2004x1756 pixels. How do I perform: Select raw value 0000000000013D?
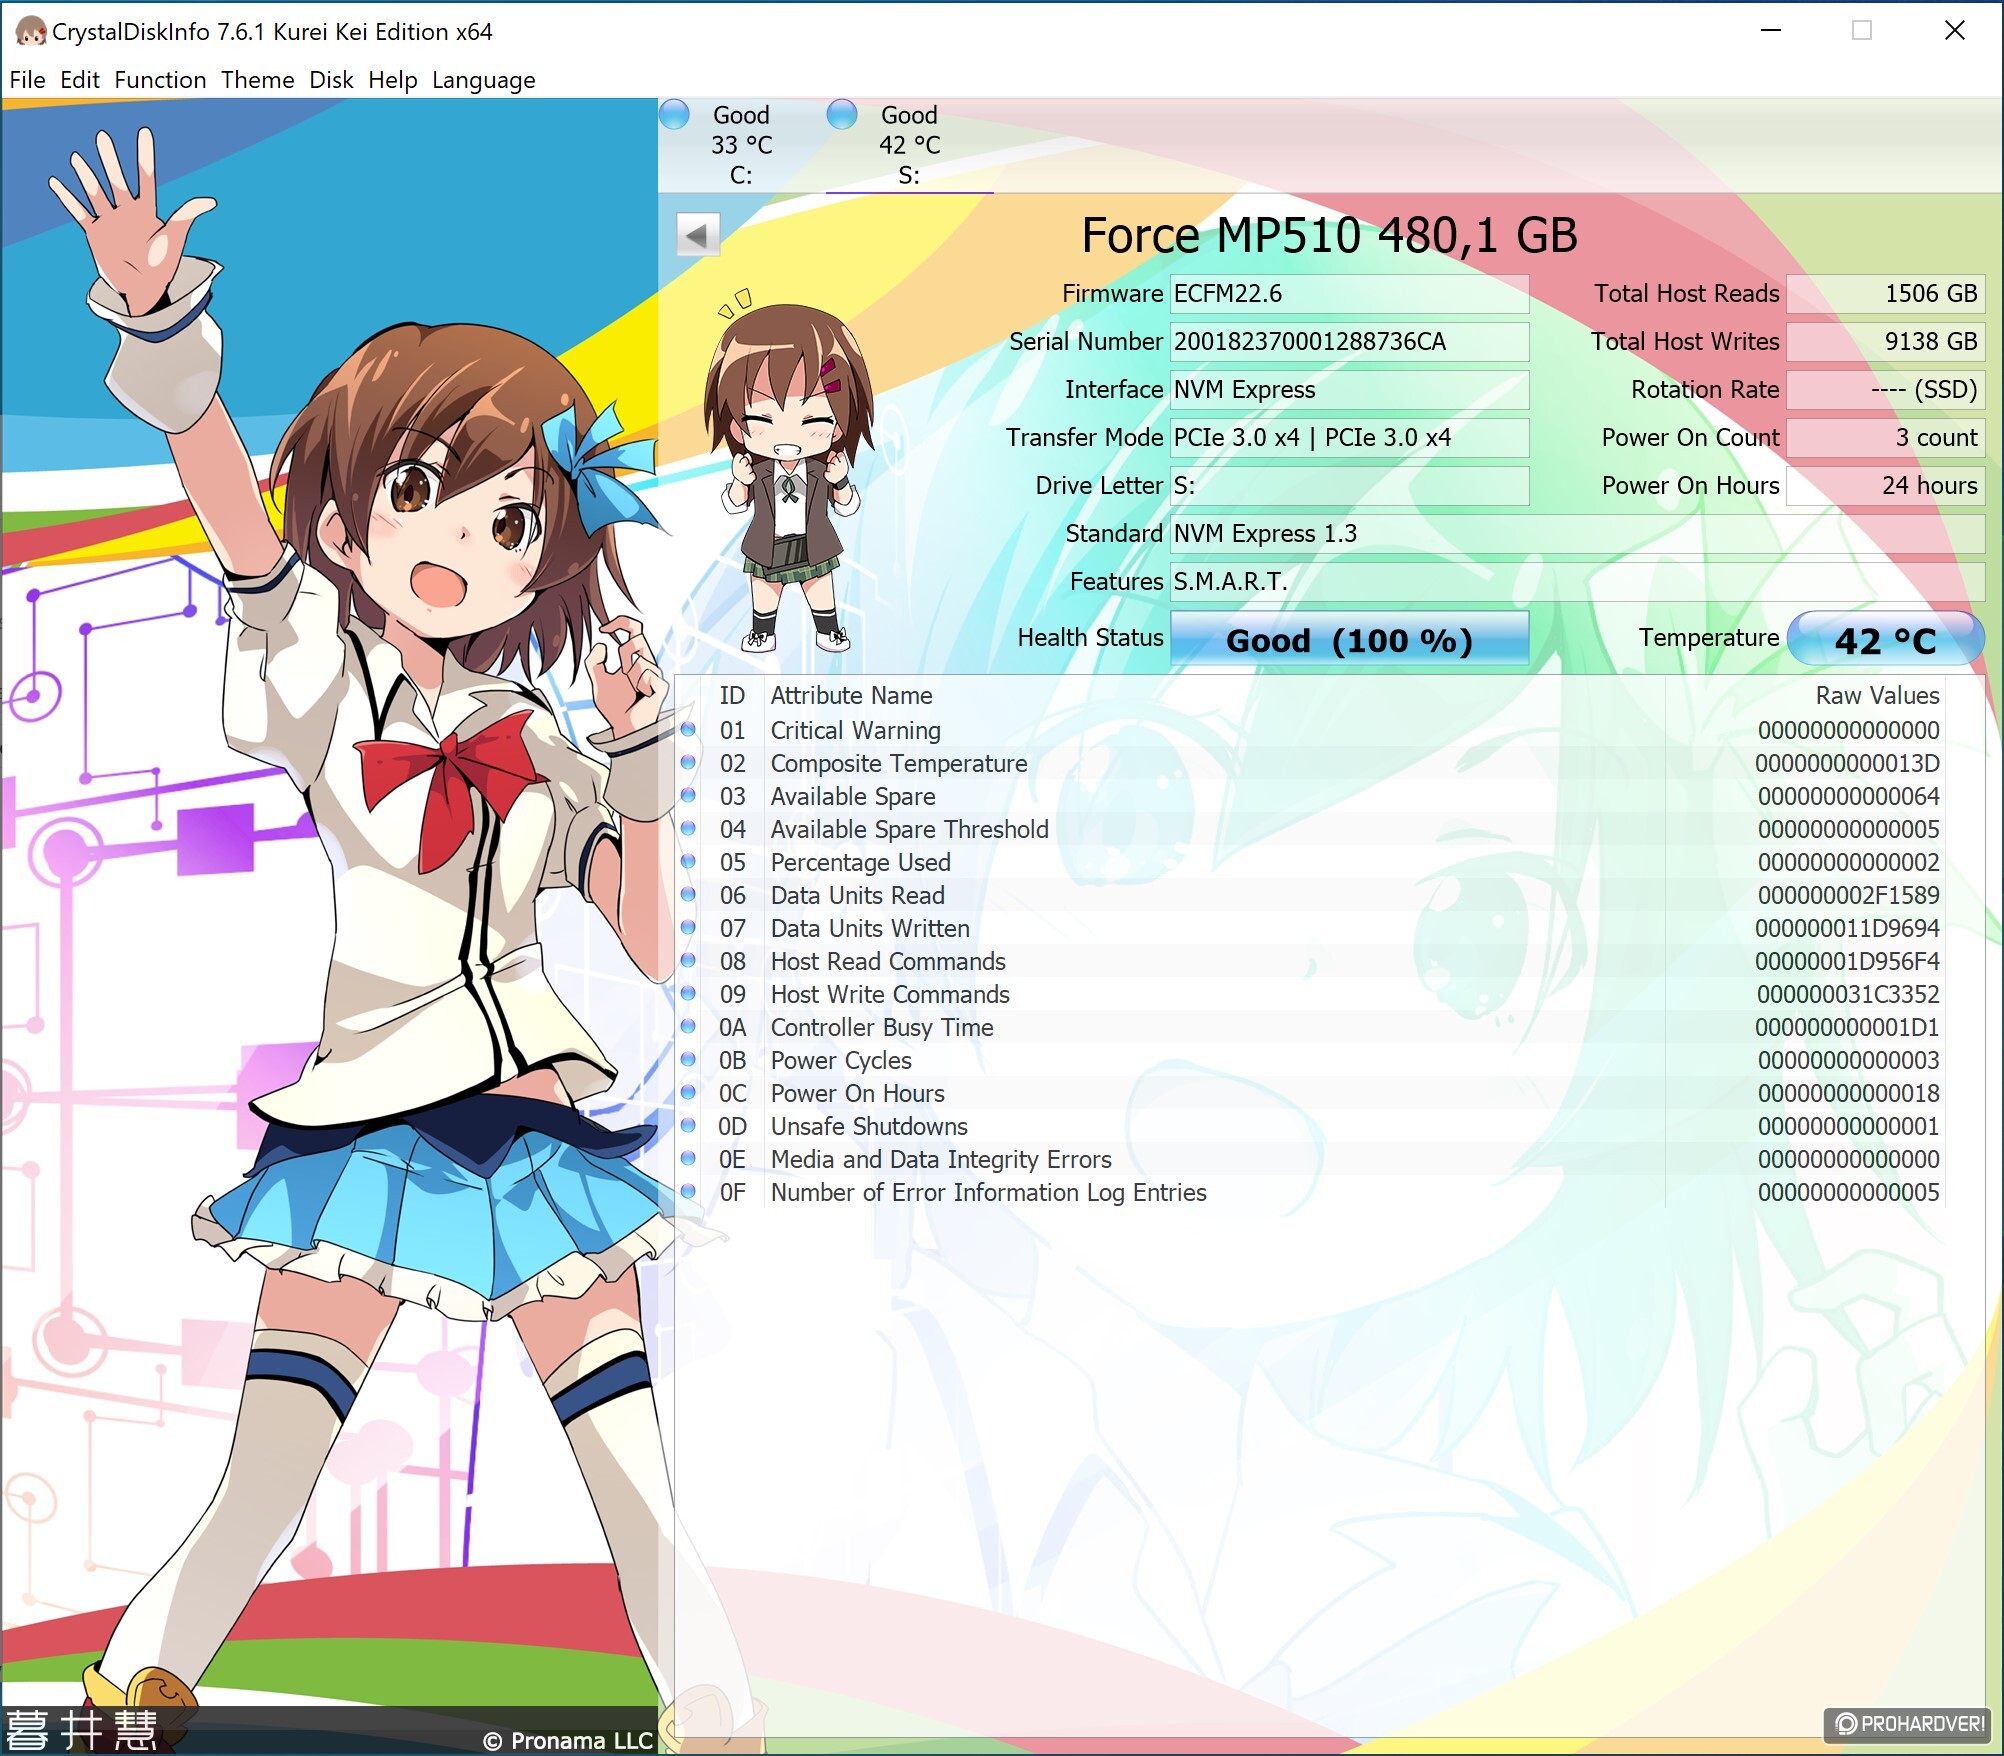pos(1848,763)
